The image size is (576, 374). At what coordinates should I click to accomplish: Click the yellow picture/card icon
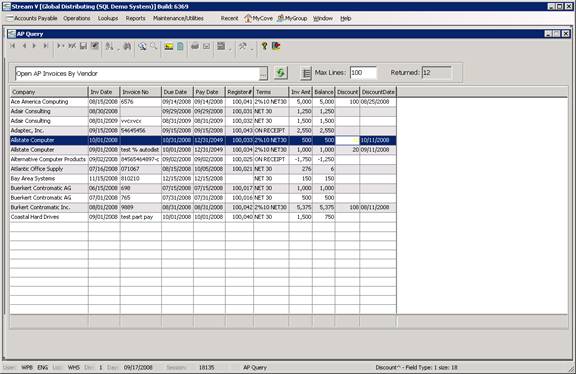169,46
